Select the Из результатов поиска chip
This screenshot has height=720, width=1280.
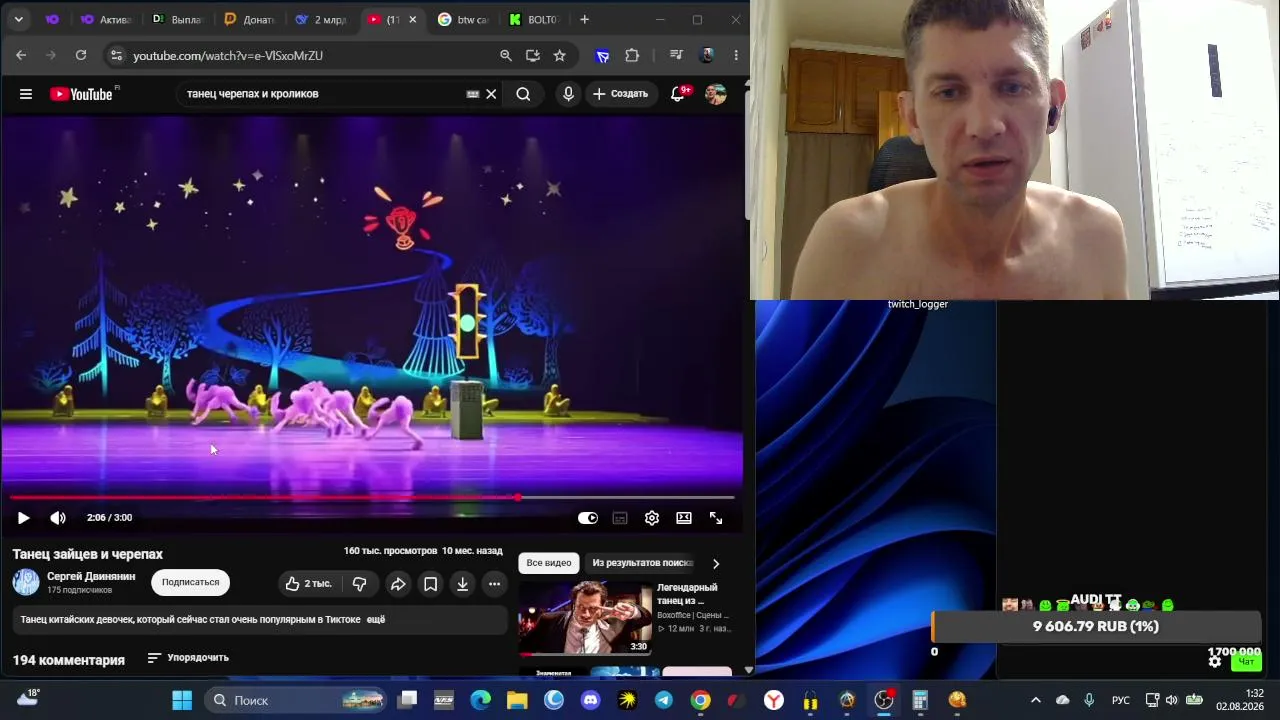pos(642,563)
